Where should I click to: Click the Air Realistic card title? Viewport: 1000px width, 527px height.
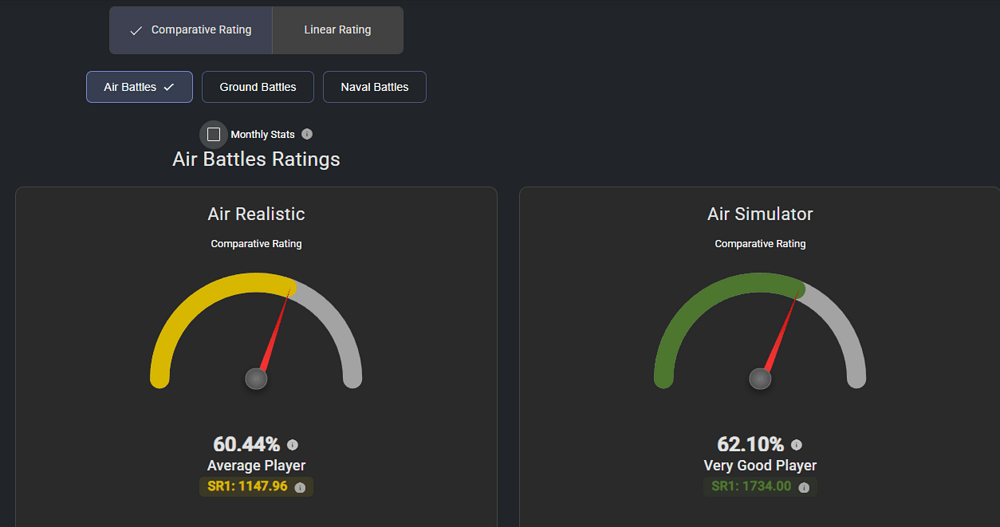coord(256,214)
